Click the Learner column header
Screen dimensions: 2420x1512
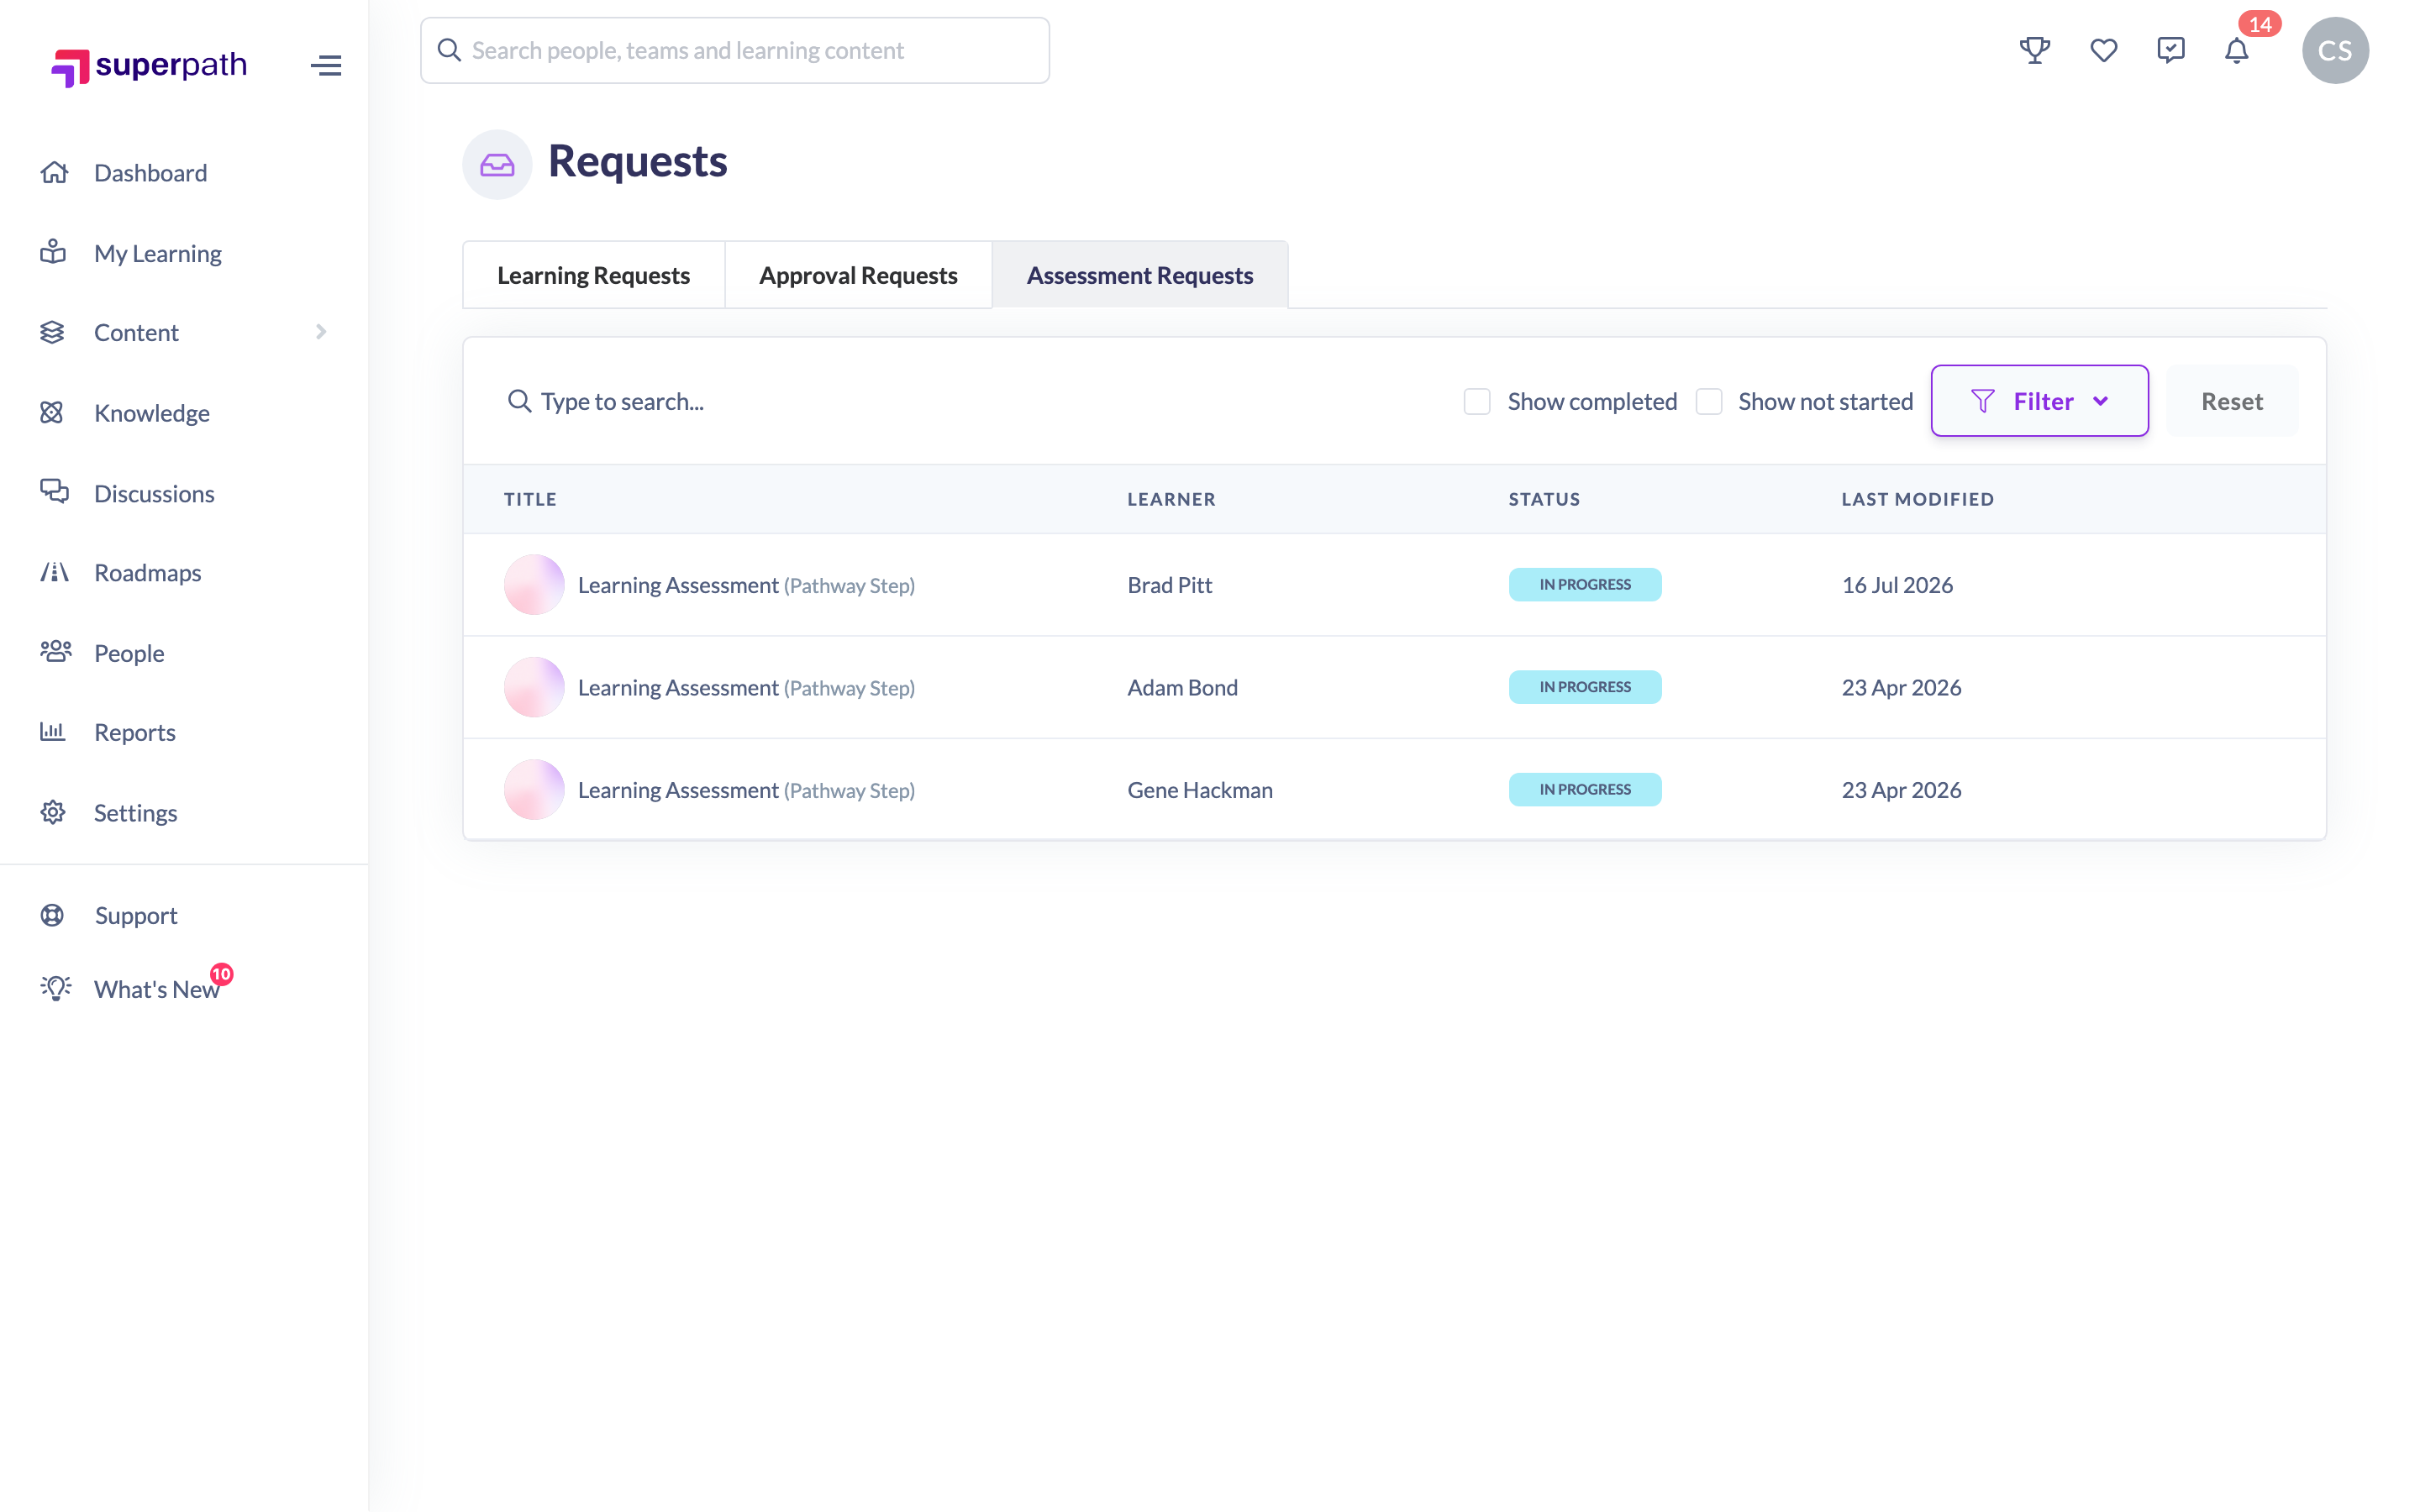coord(1171,499)
